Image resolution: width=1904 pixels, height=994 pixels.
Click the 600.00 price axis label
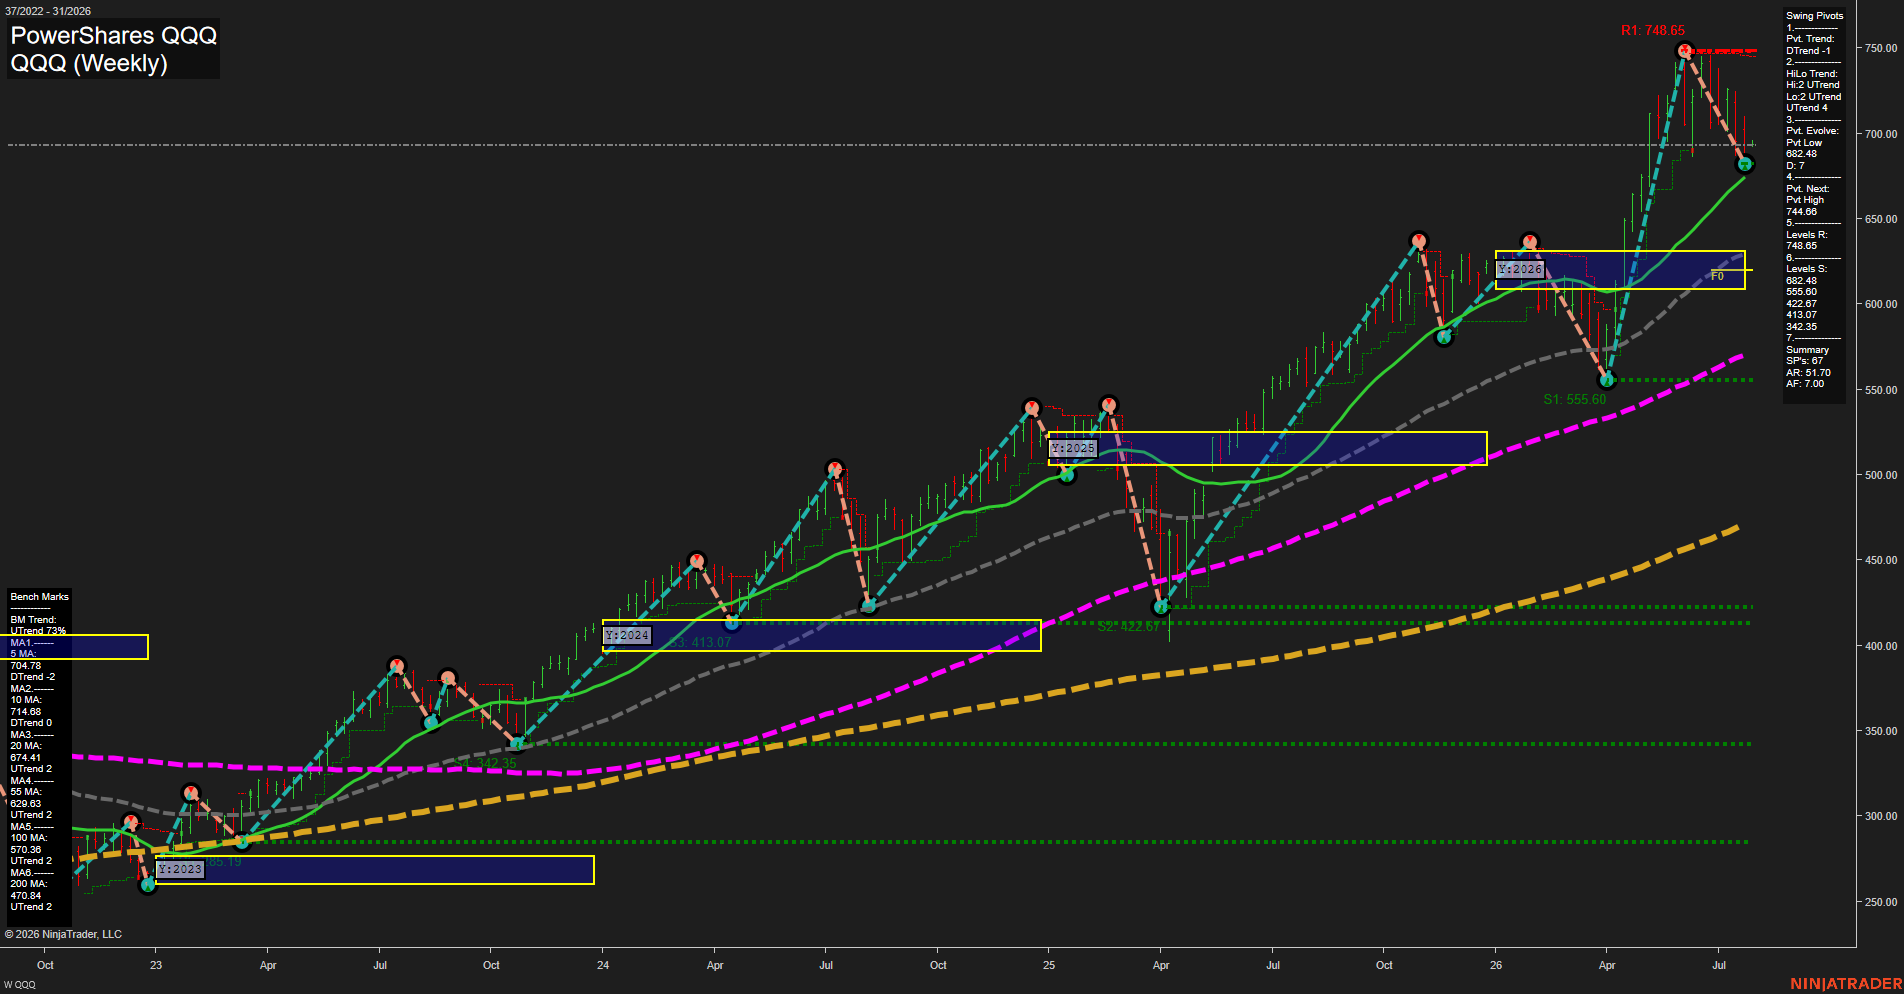pos(1880,304)
